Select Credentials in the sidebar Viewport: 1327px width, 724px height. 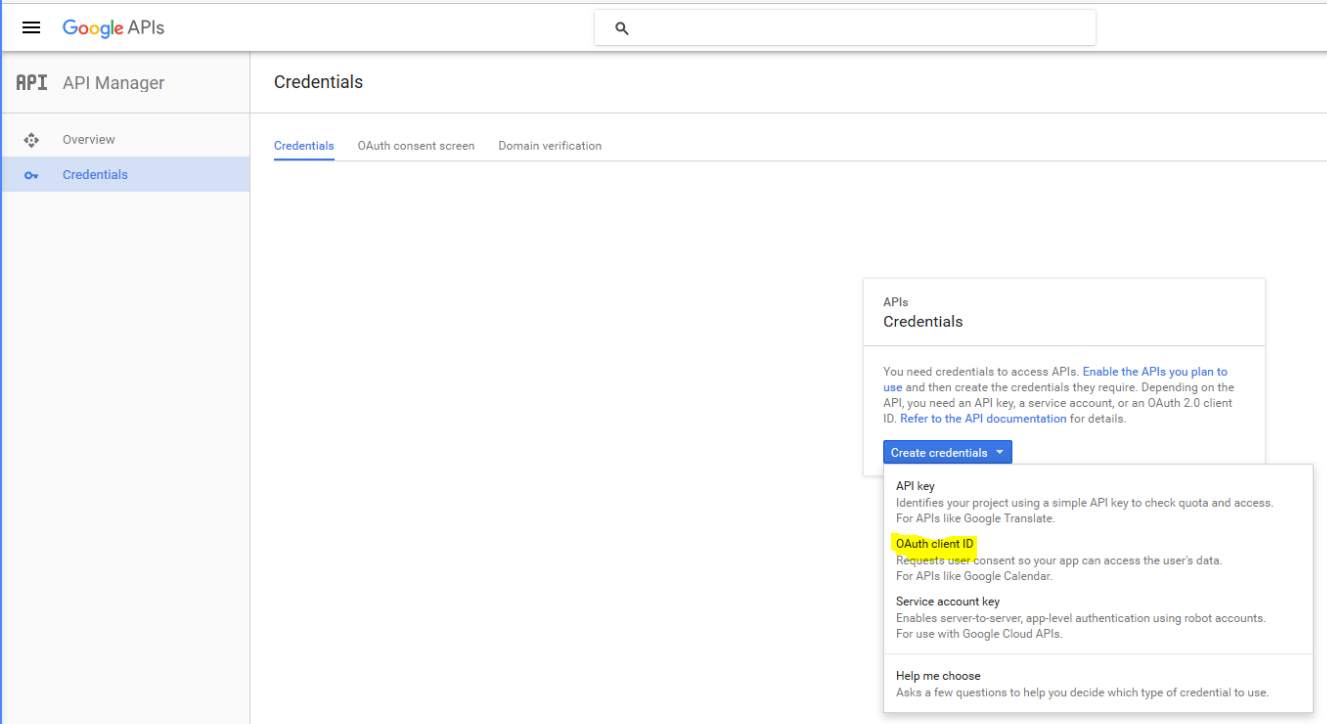(125, 174)
